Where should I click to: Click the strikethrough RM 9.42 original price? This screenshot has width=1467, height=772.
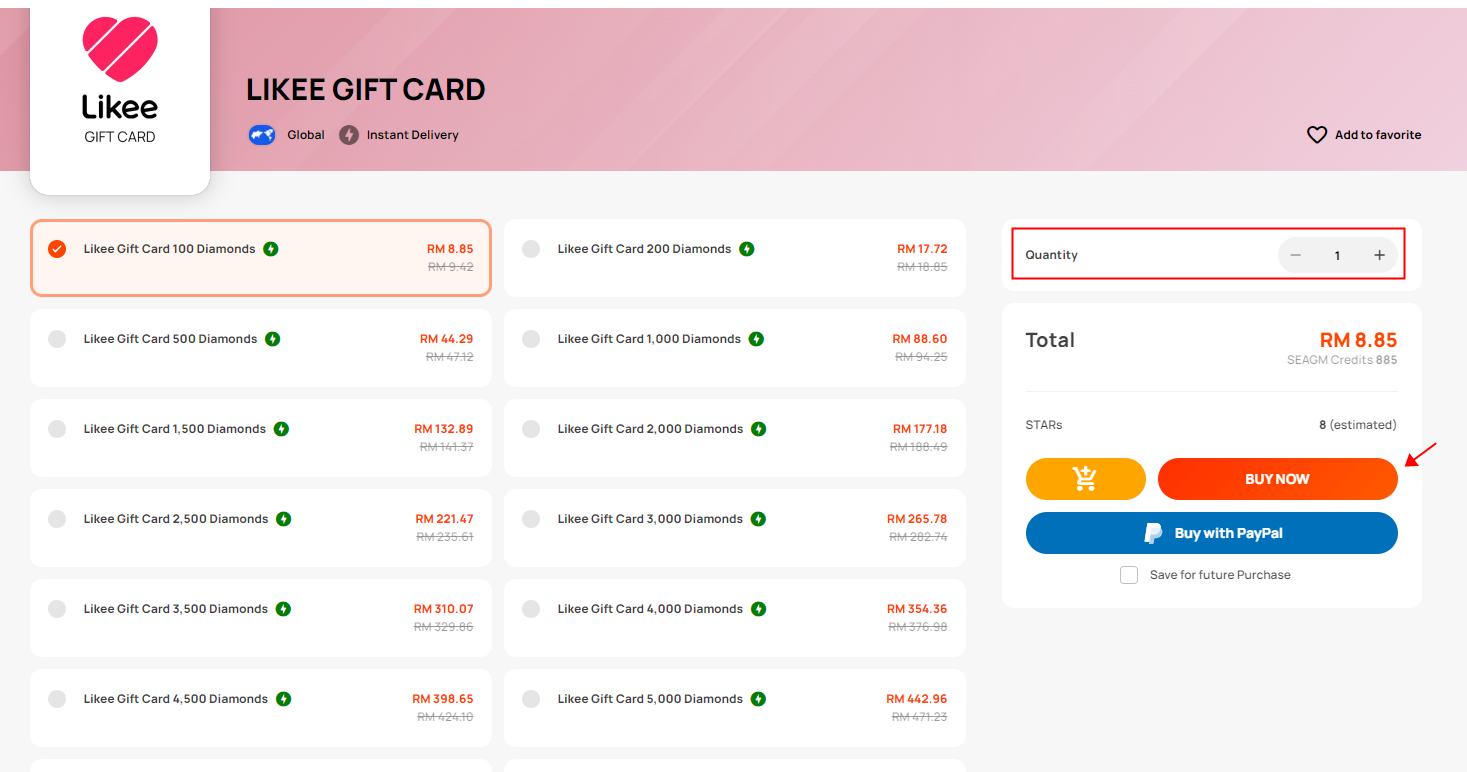click(451, 267)
